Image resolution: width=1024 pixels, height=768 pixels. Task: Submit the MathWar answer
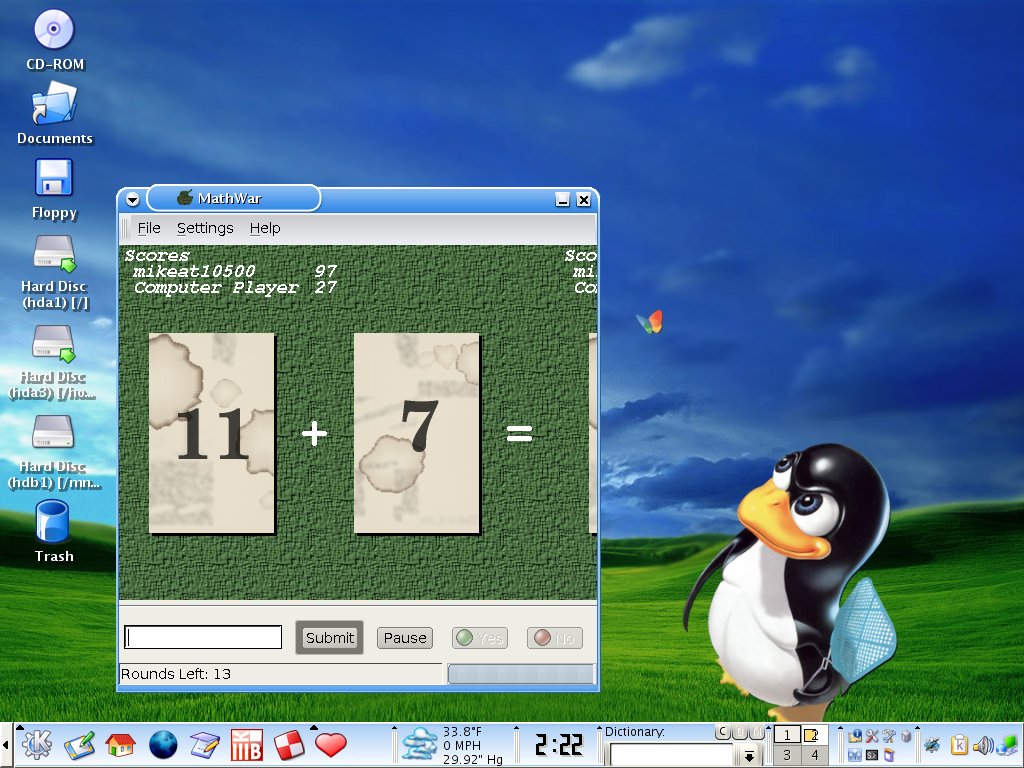point(330,637)
